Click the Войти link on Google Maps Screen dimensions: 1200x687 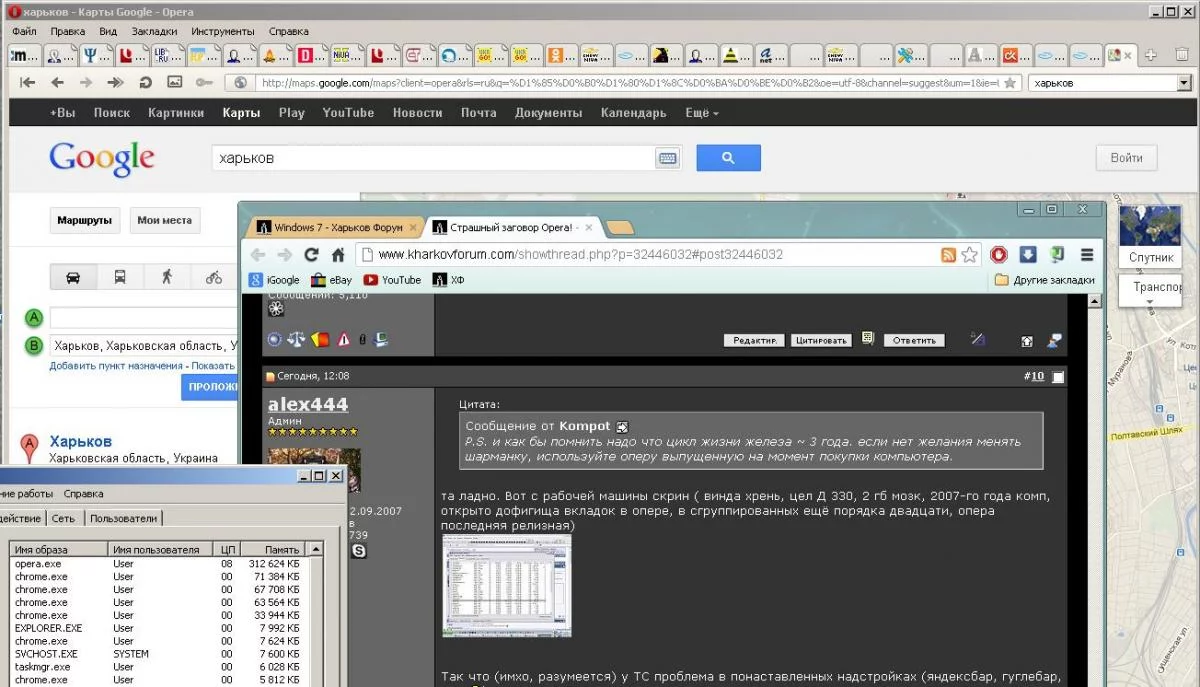pos(1126,158)
